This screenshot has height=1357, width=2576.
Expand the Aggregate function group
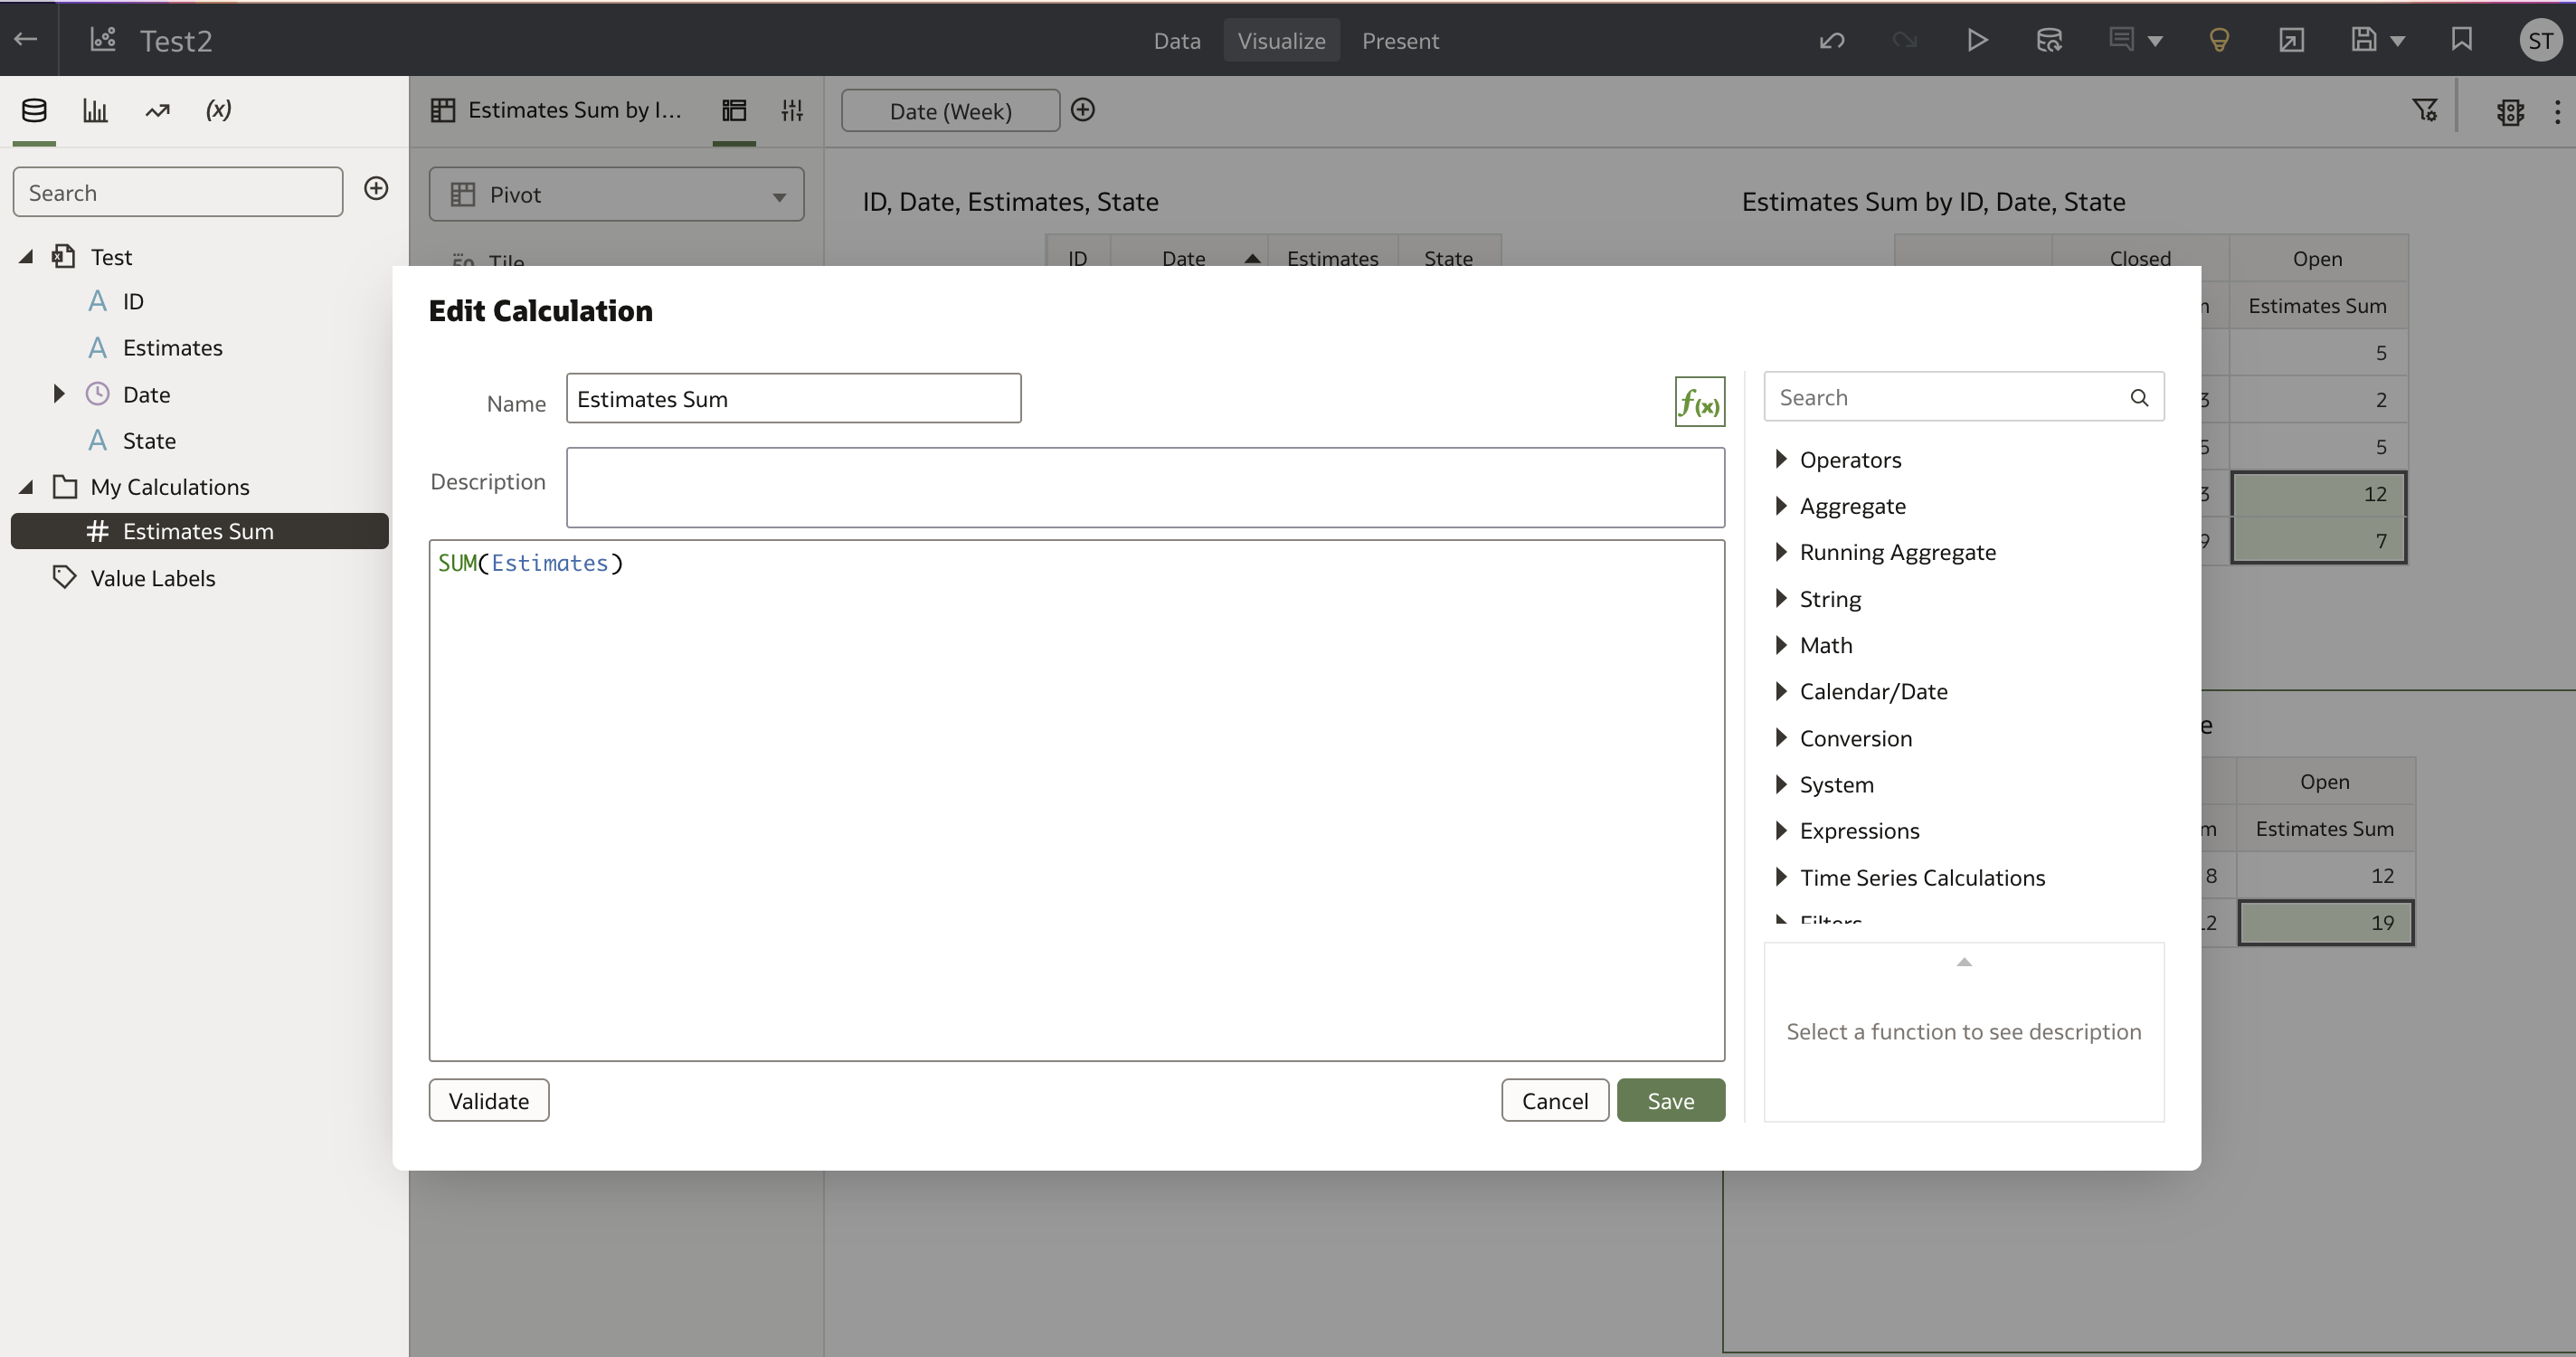click(1781, 505)
